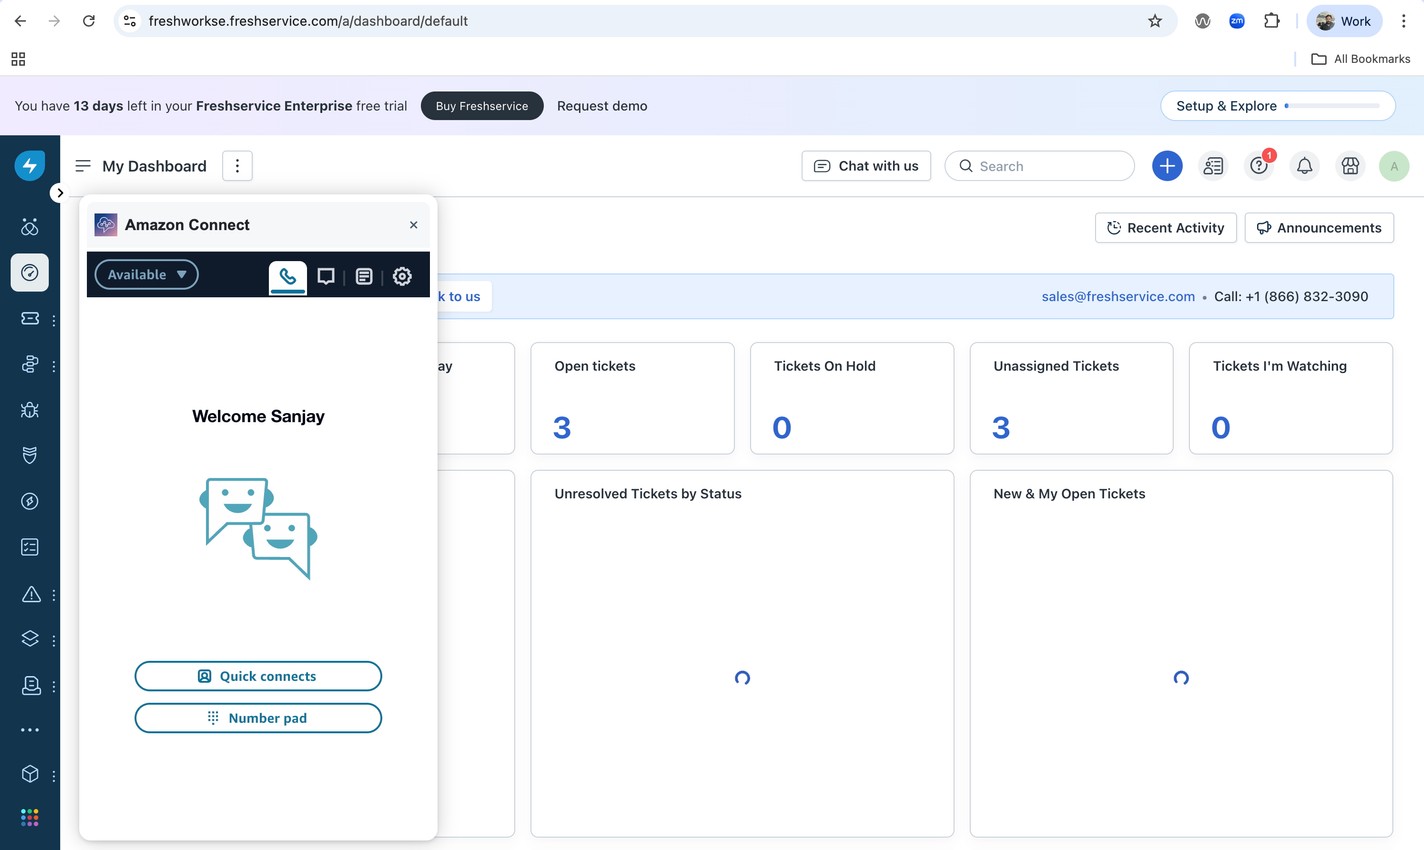Click the Buy Freshservice button

(481, 105)
